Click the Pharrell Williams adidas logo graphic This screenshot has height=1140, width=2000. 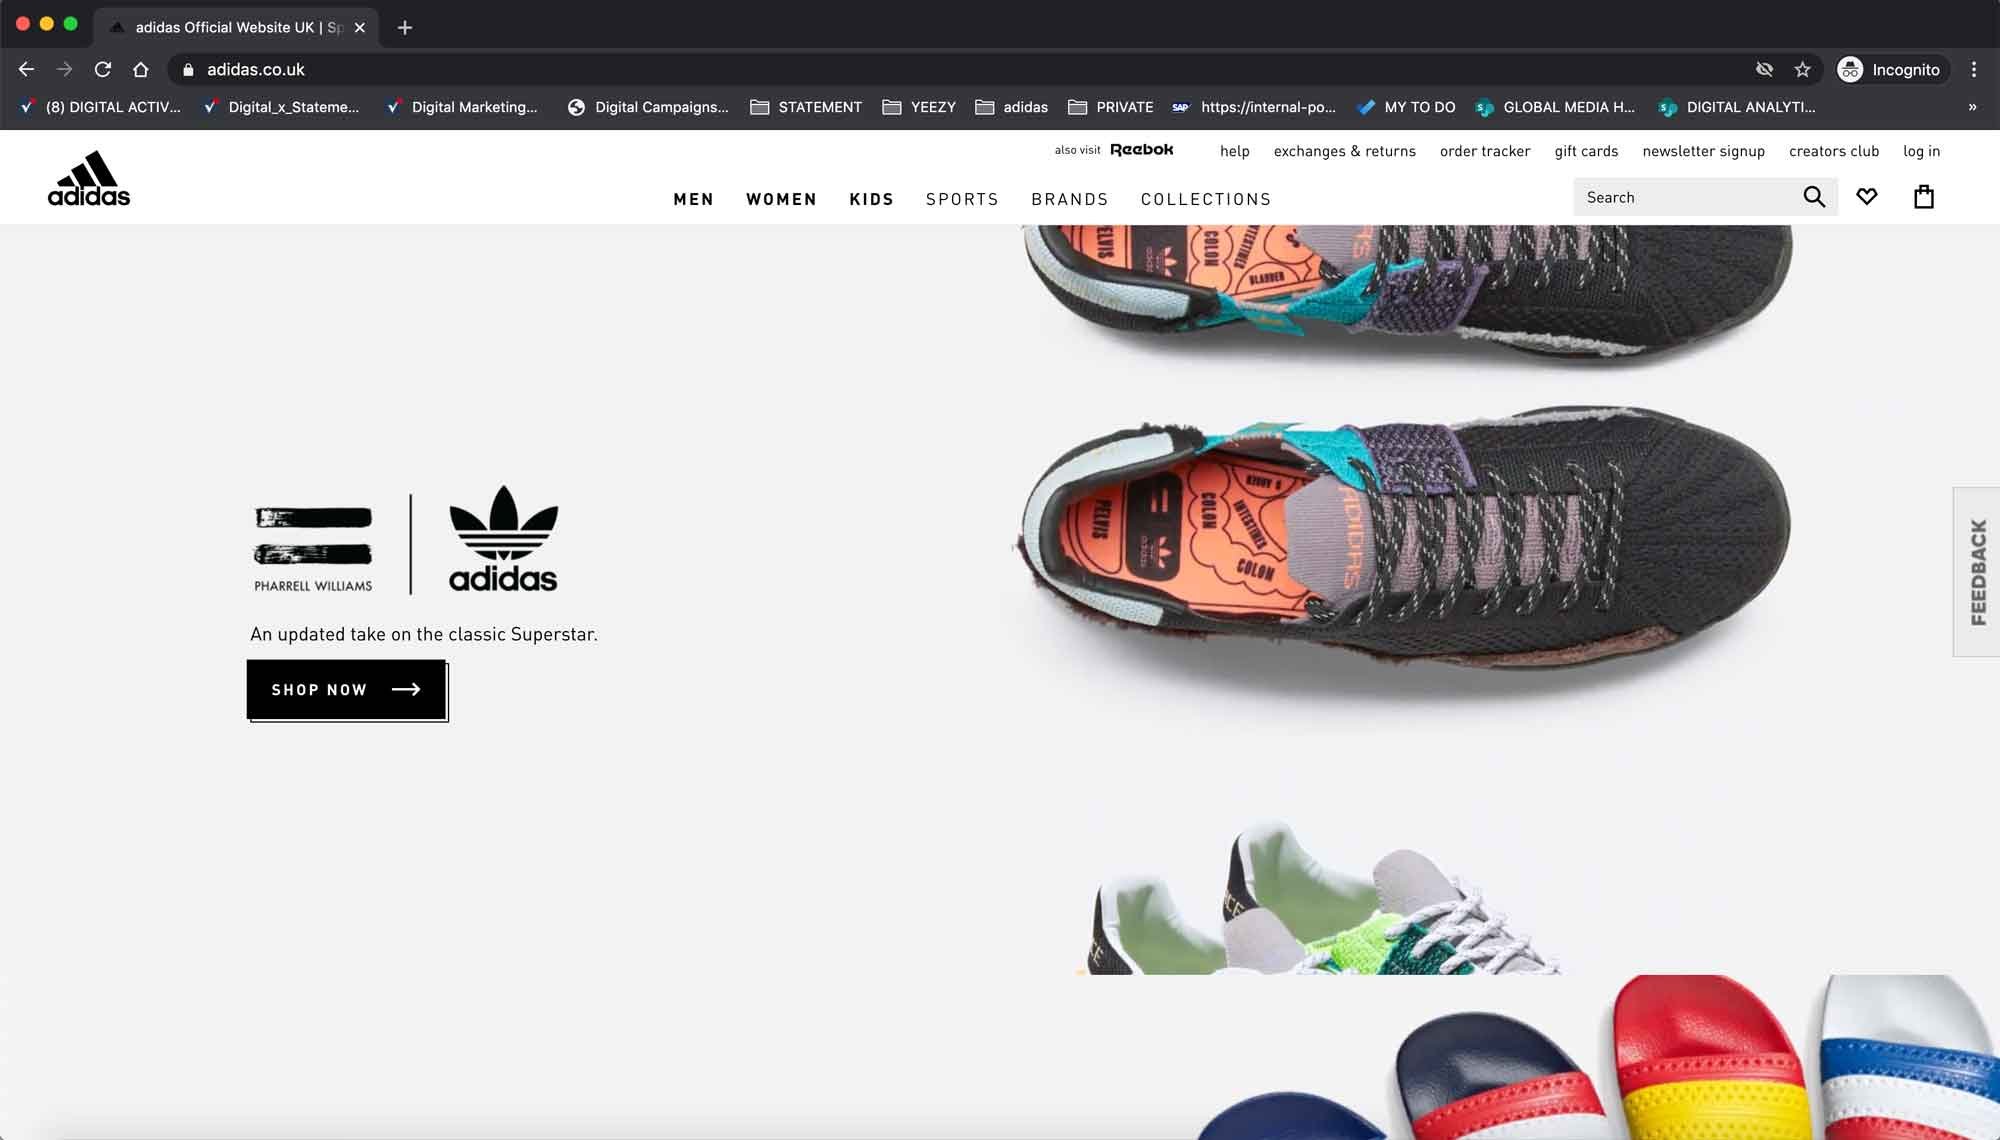tap(405, 540)
